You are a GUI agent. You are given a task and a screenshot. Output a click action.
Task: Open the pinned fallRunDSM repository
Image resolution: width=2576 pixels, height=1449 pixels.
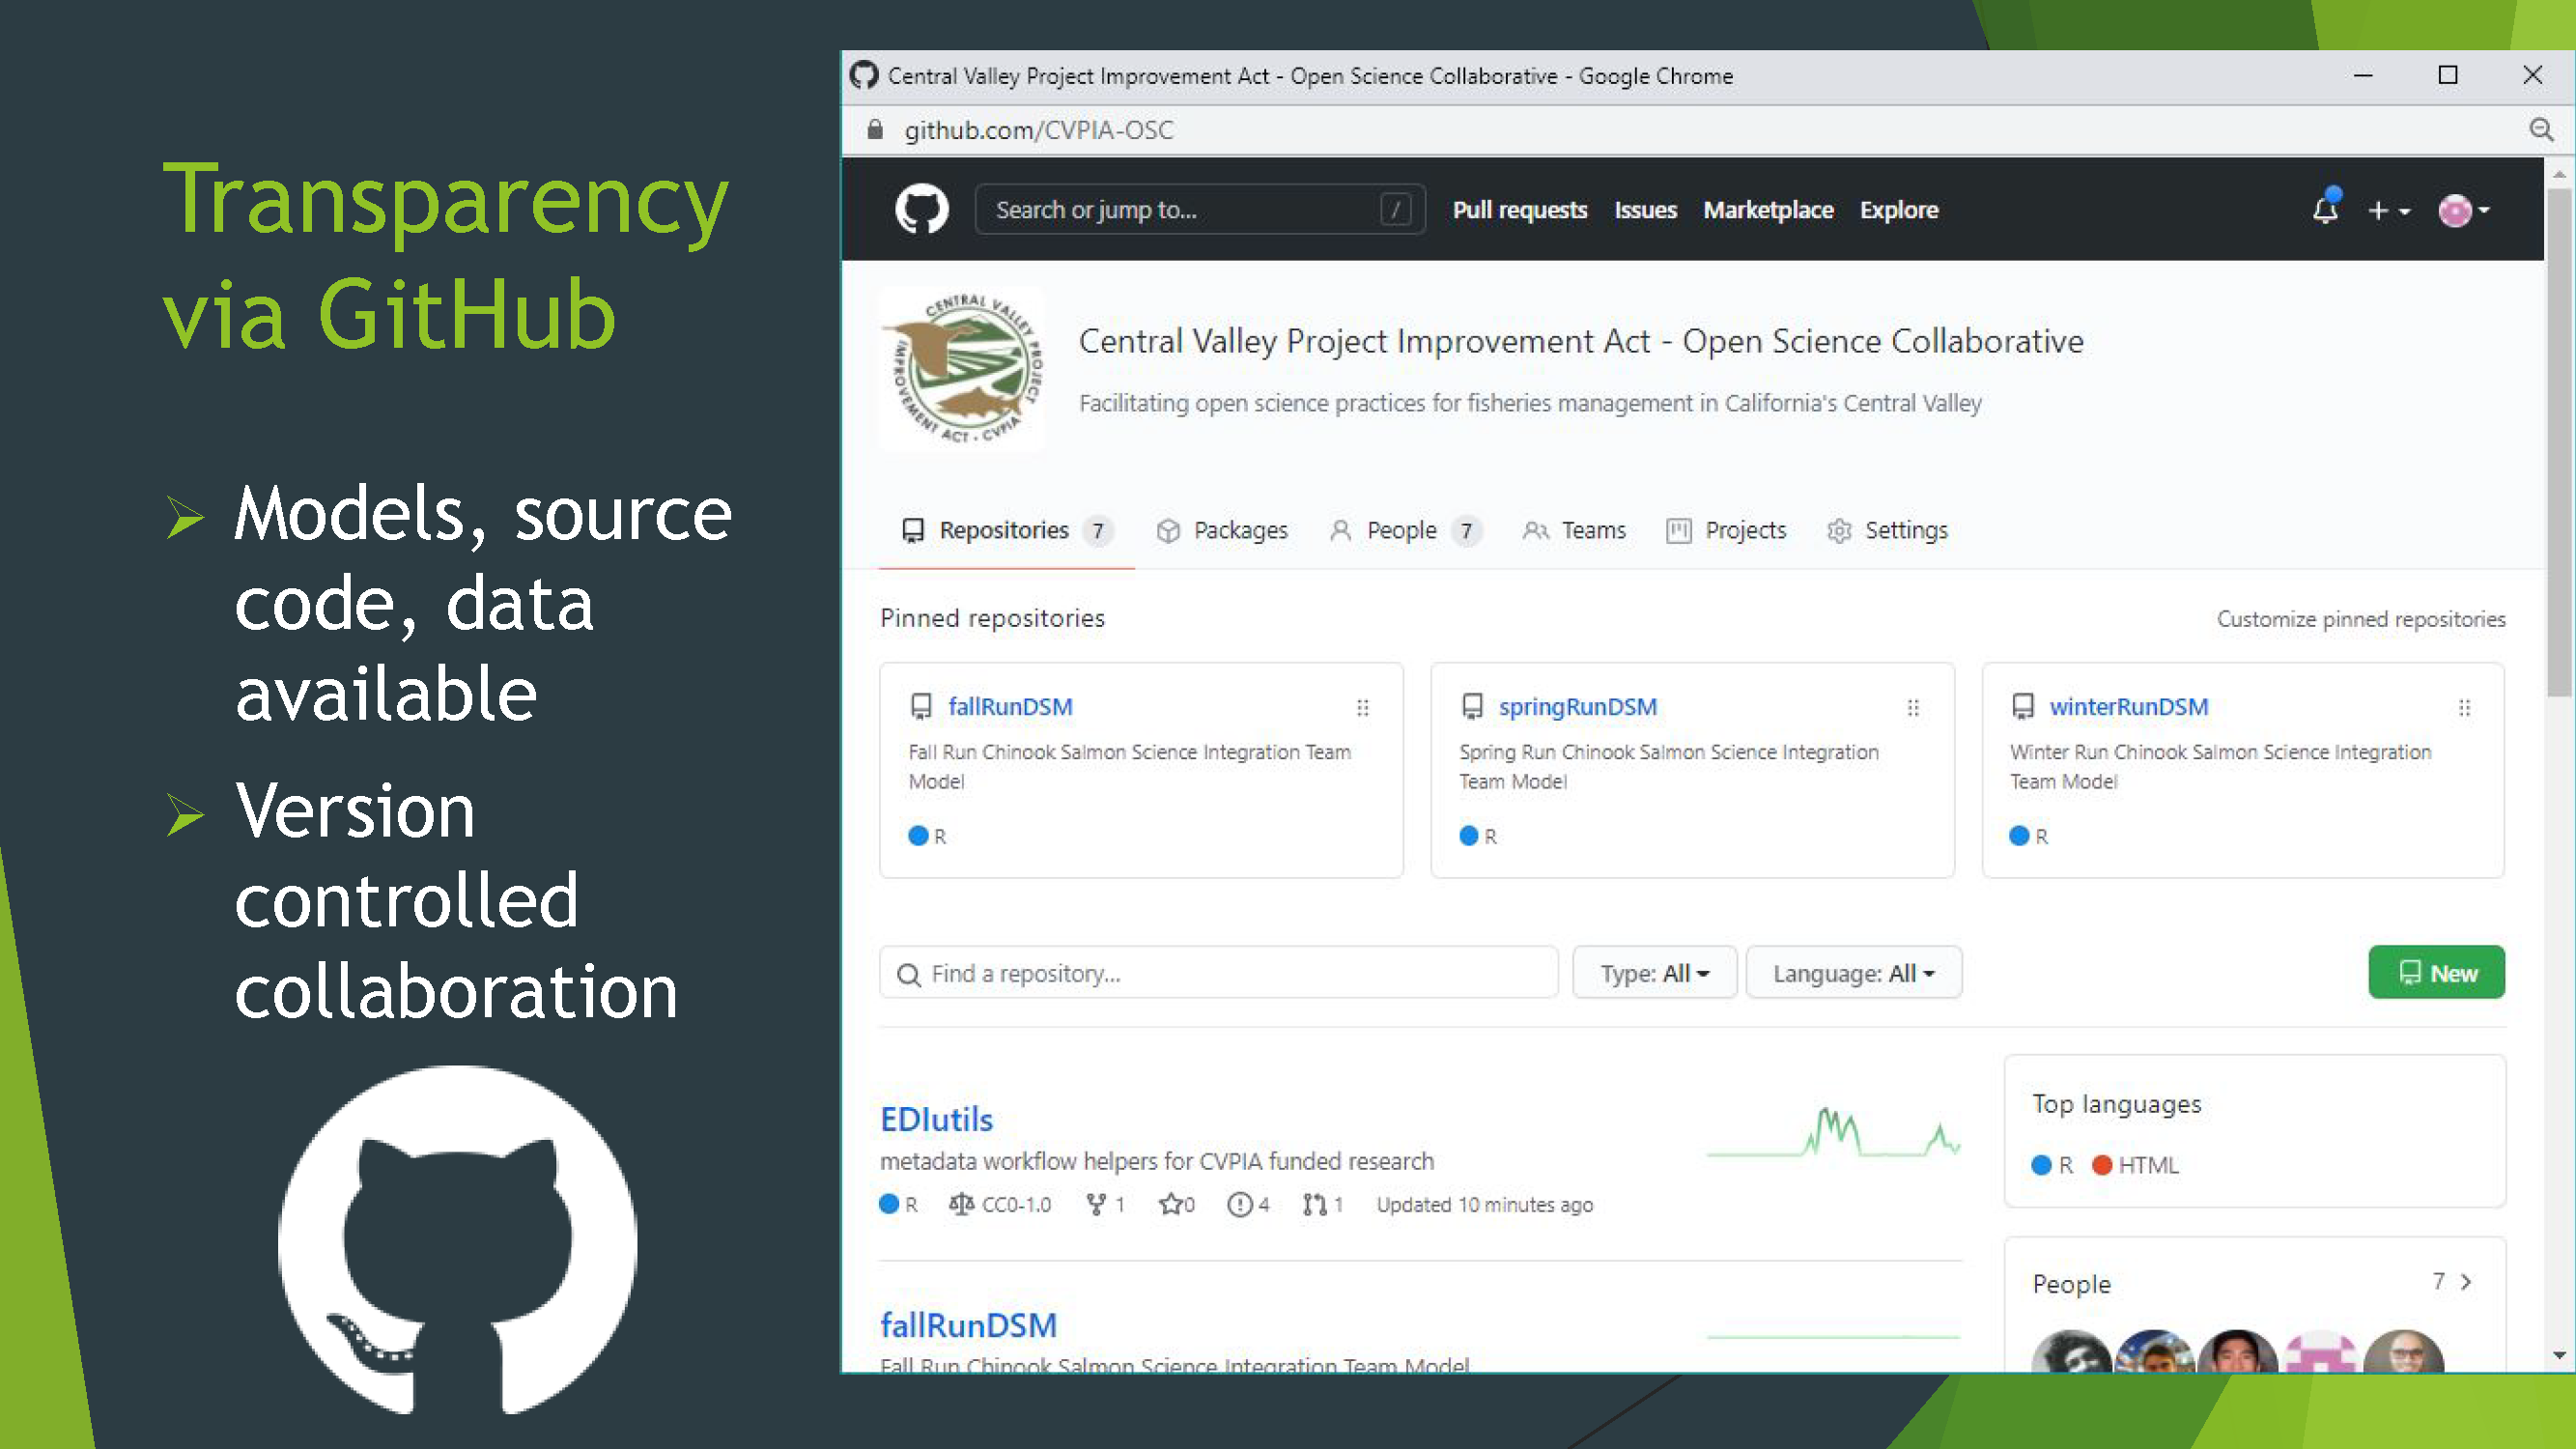tap(1010, 706)
